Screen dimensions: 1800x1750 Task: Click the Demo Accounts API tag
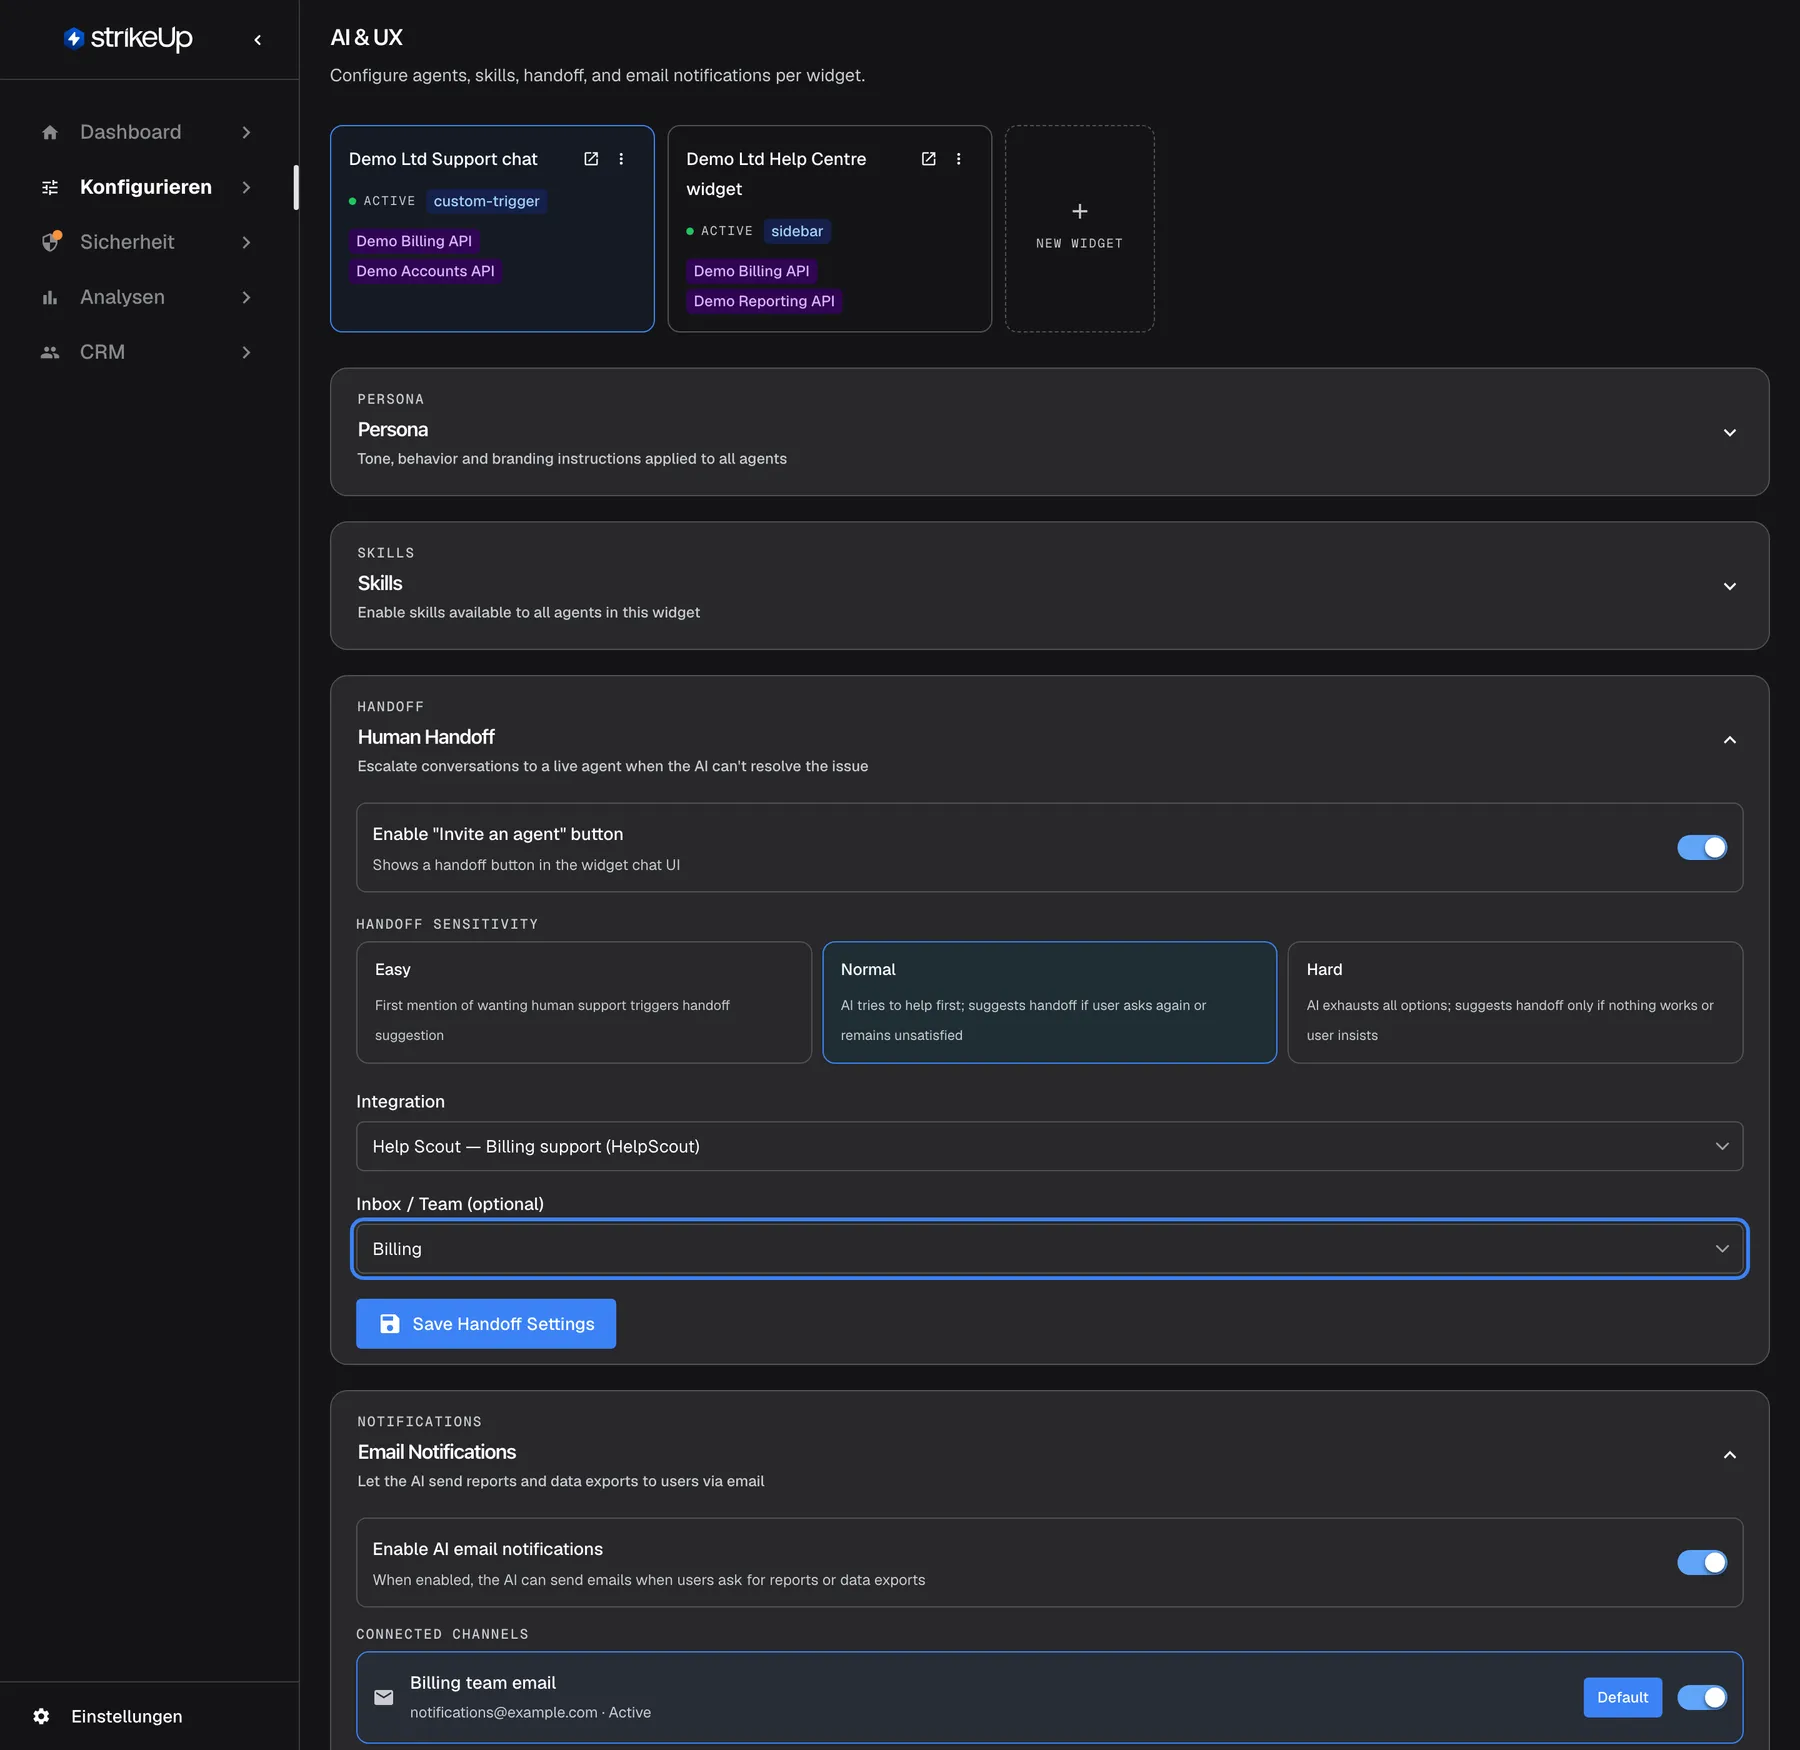[425, 271]
